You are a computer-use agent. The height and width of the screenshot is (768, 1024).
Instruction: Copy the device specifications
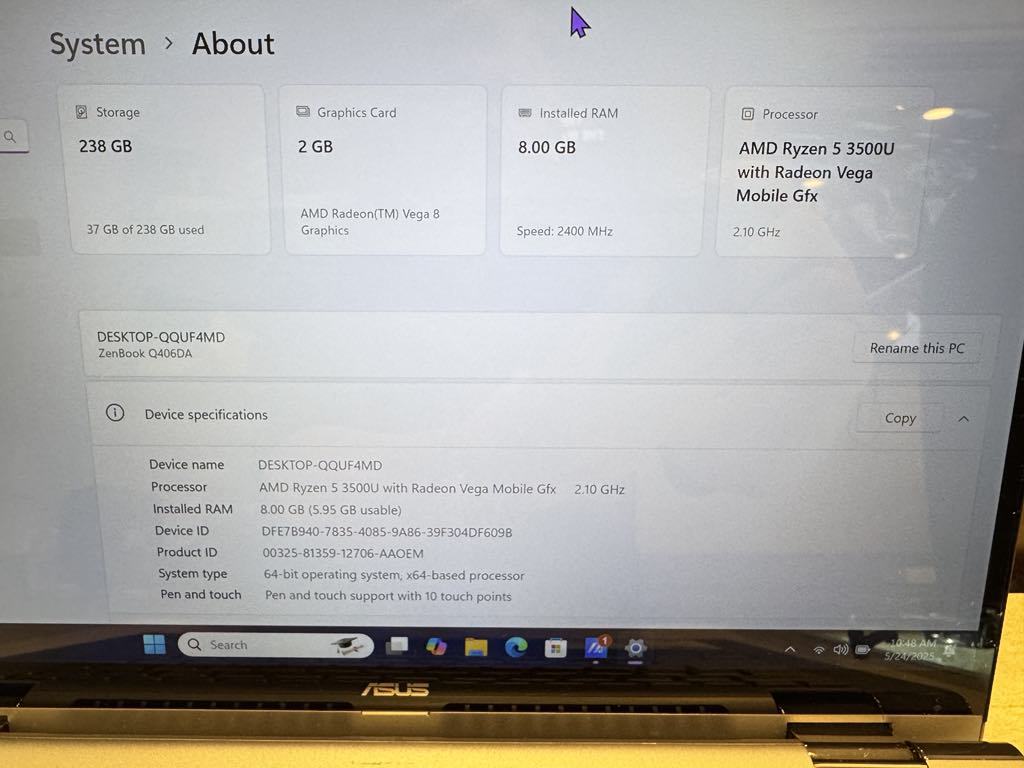click(x=900, y=418)
